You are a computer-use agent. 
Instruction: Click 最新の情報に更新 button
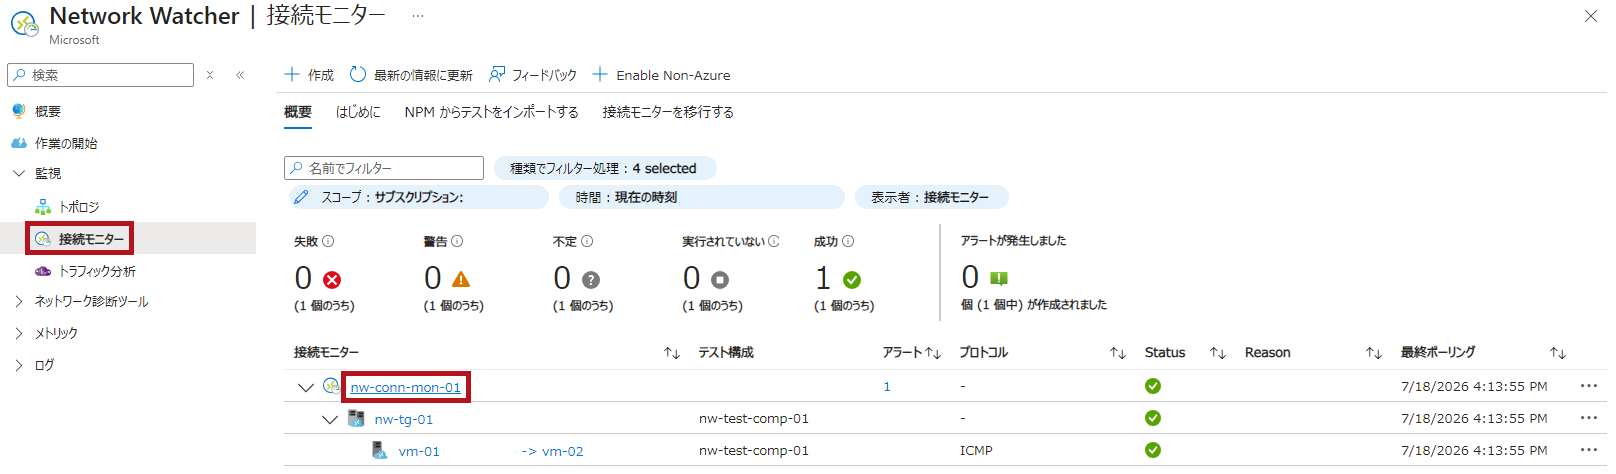point(411,75)
